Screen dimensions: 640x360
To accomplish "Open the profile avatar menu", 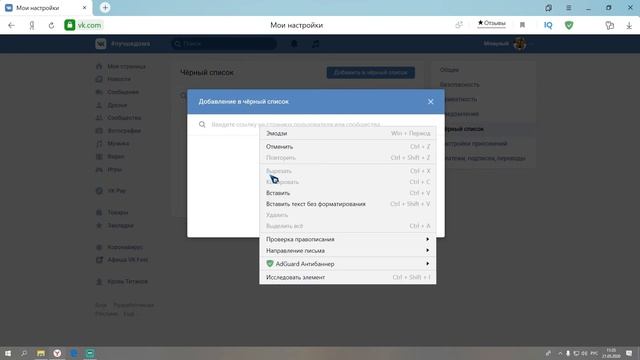I will (520, 44).
